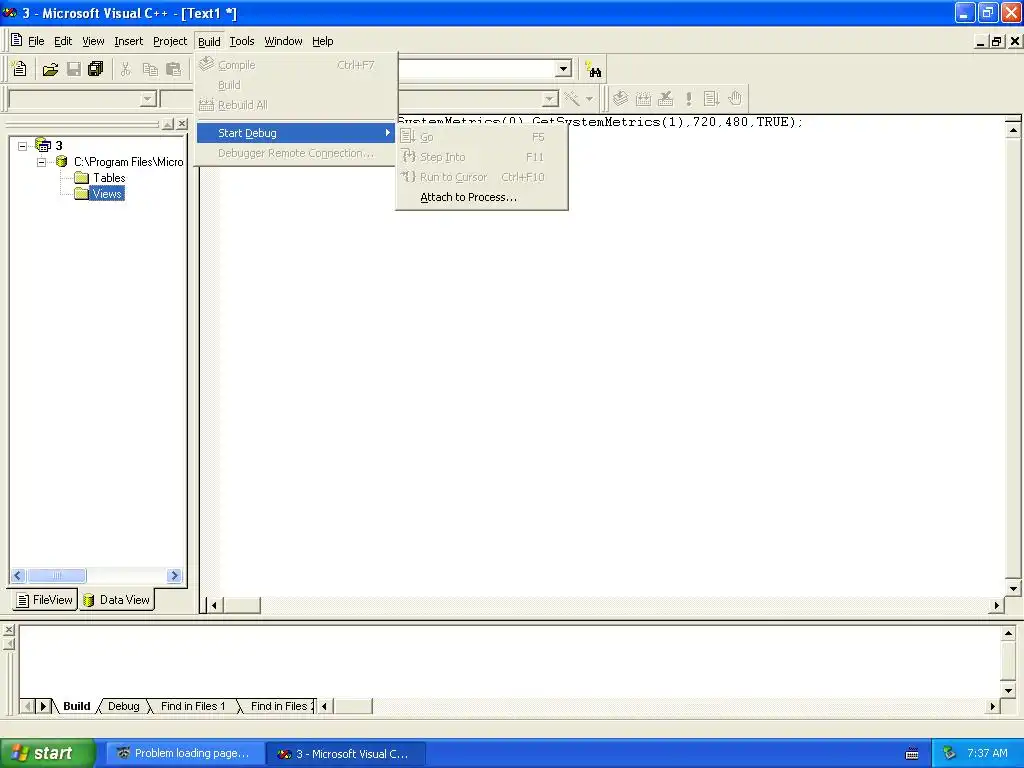Click the Go F5 menu item
Viewport: 1024px width, 768px height.
coord(481,137)
